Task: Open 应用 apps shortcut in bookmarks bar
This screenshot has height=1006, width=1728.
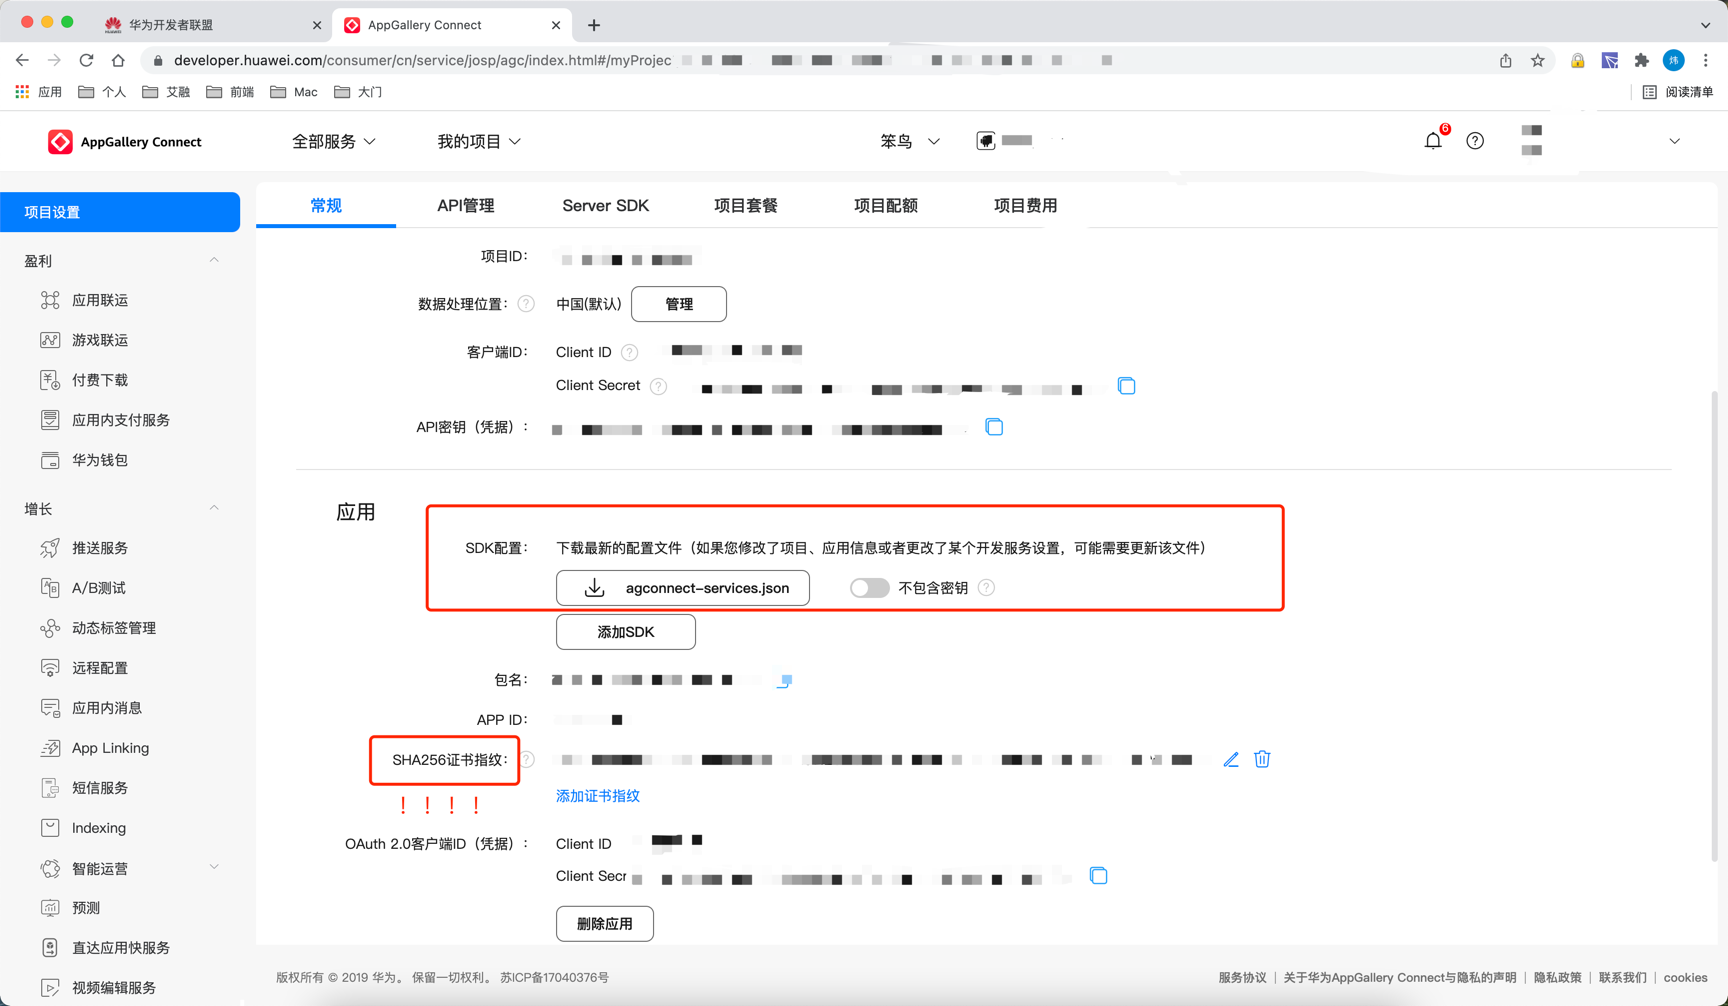Action: tap(38, 92)
